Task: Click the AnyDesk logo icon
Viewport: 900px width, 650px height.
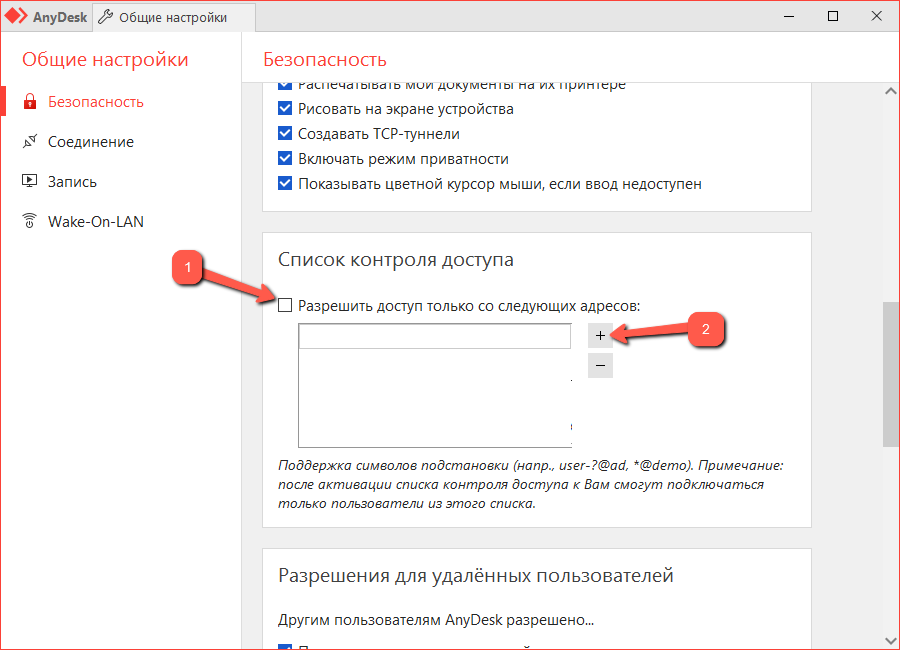Action: (15, 16)
